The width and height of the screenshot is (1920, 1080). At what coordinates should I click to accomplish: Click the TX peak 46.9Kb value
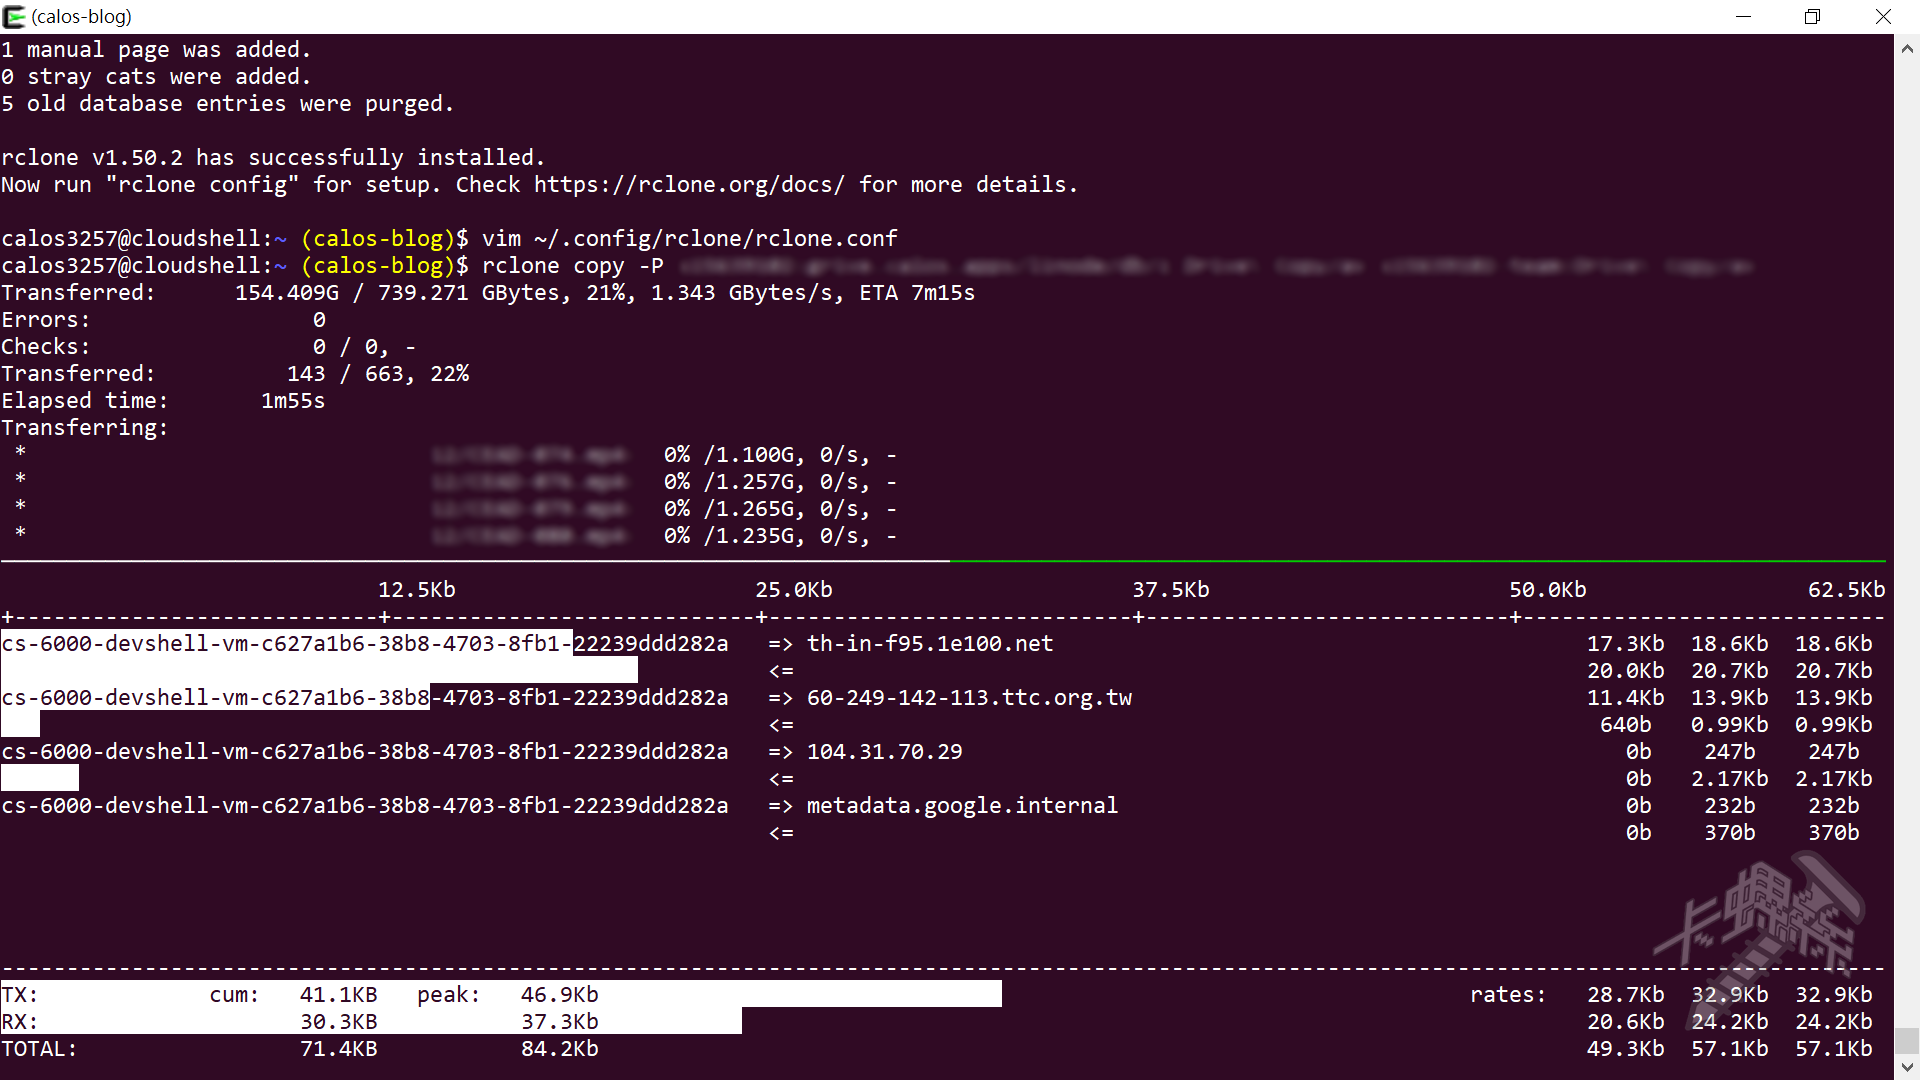[559, 995]
